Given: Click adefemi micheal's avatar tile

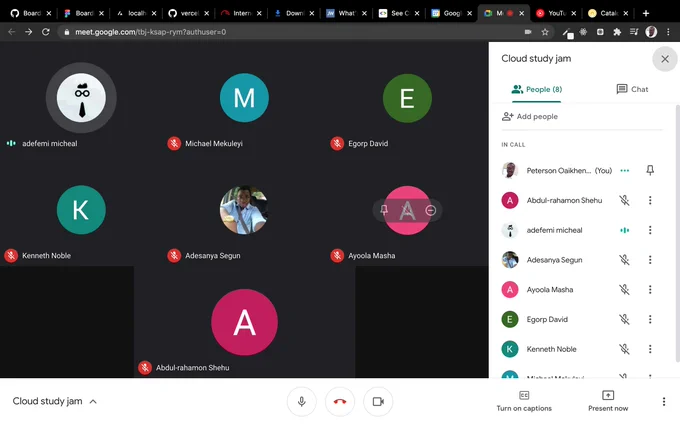Looking at the screenshot, I should point(81,98).
